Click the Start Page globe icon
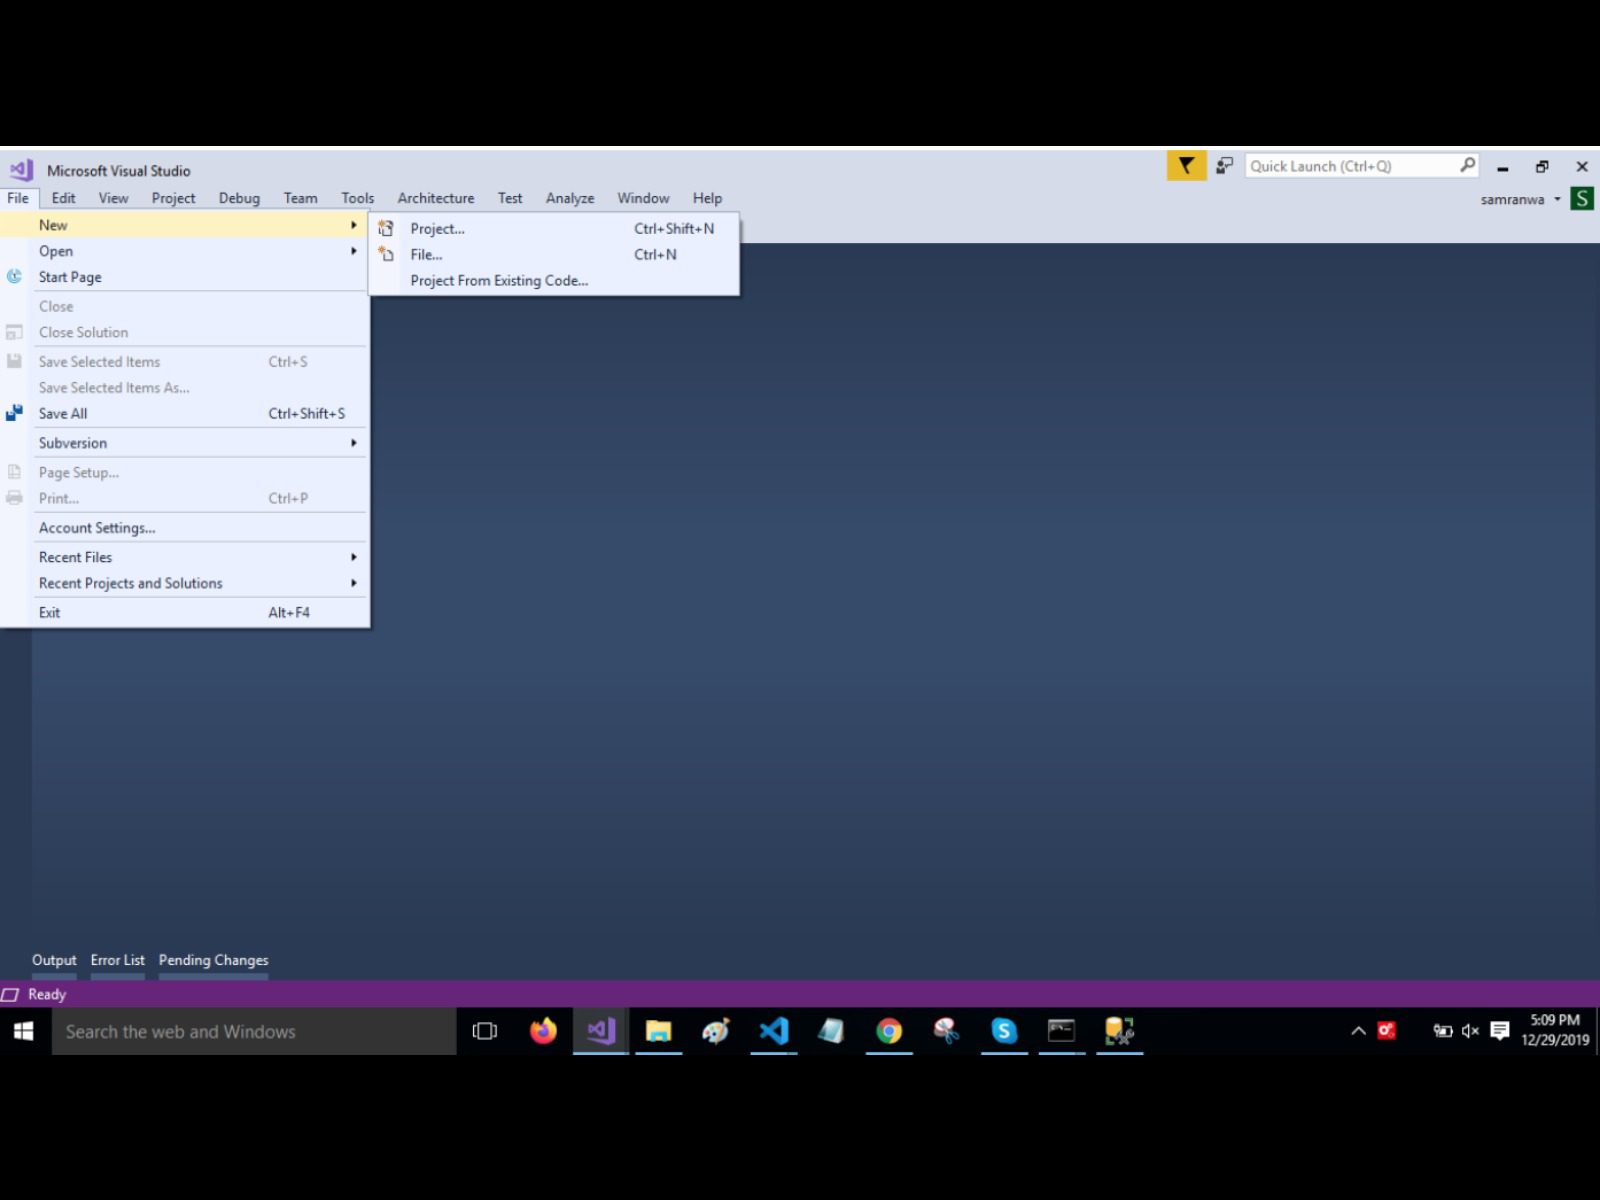This screenshot has height=1200, width=1600. pos(14,277)
